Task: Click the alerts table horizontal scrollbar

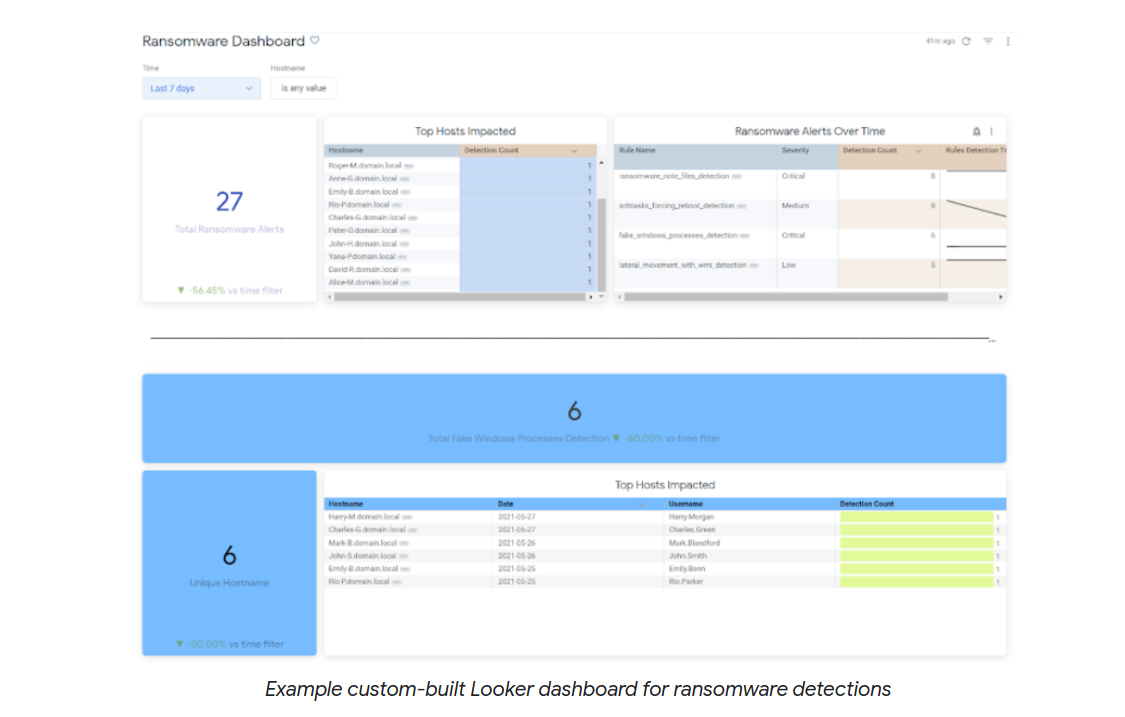Action: (x=786, y=296)
